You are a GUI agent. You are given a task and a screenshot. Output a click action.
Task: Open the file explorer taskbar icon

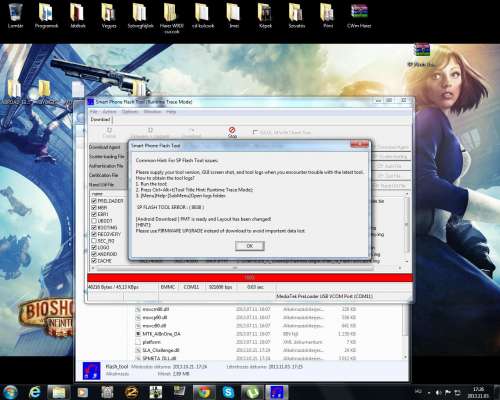pyautogui.click(x=59, y=392)
